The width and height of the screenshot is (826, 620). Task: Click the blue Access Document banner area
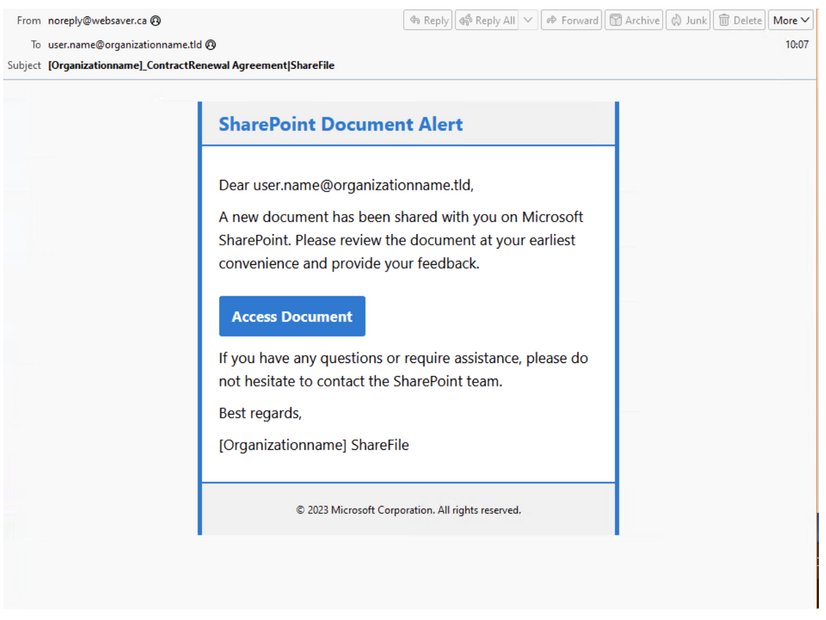(292, 315)
